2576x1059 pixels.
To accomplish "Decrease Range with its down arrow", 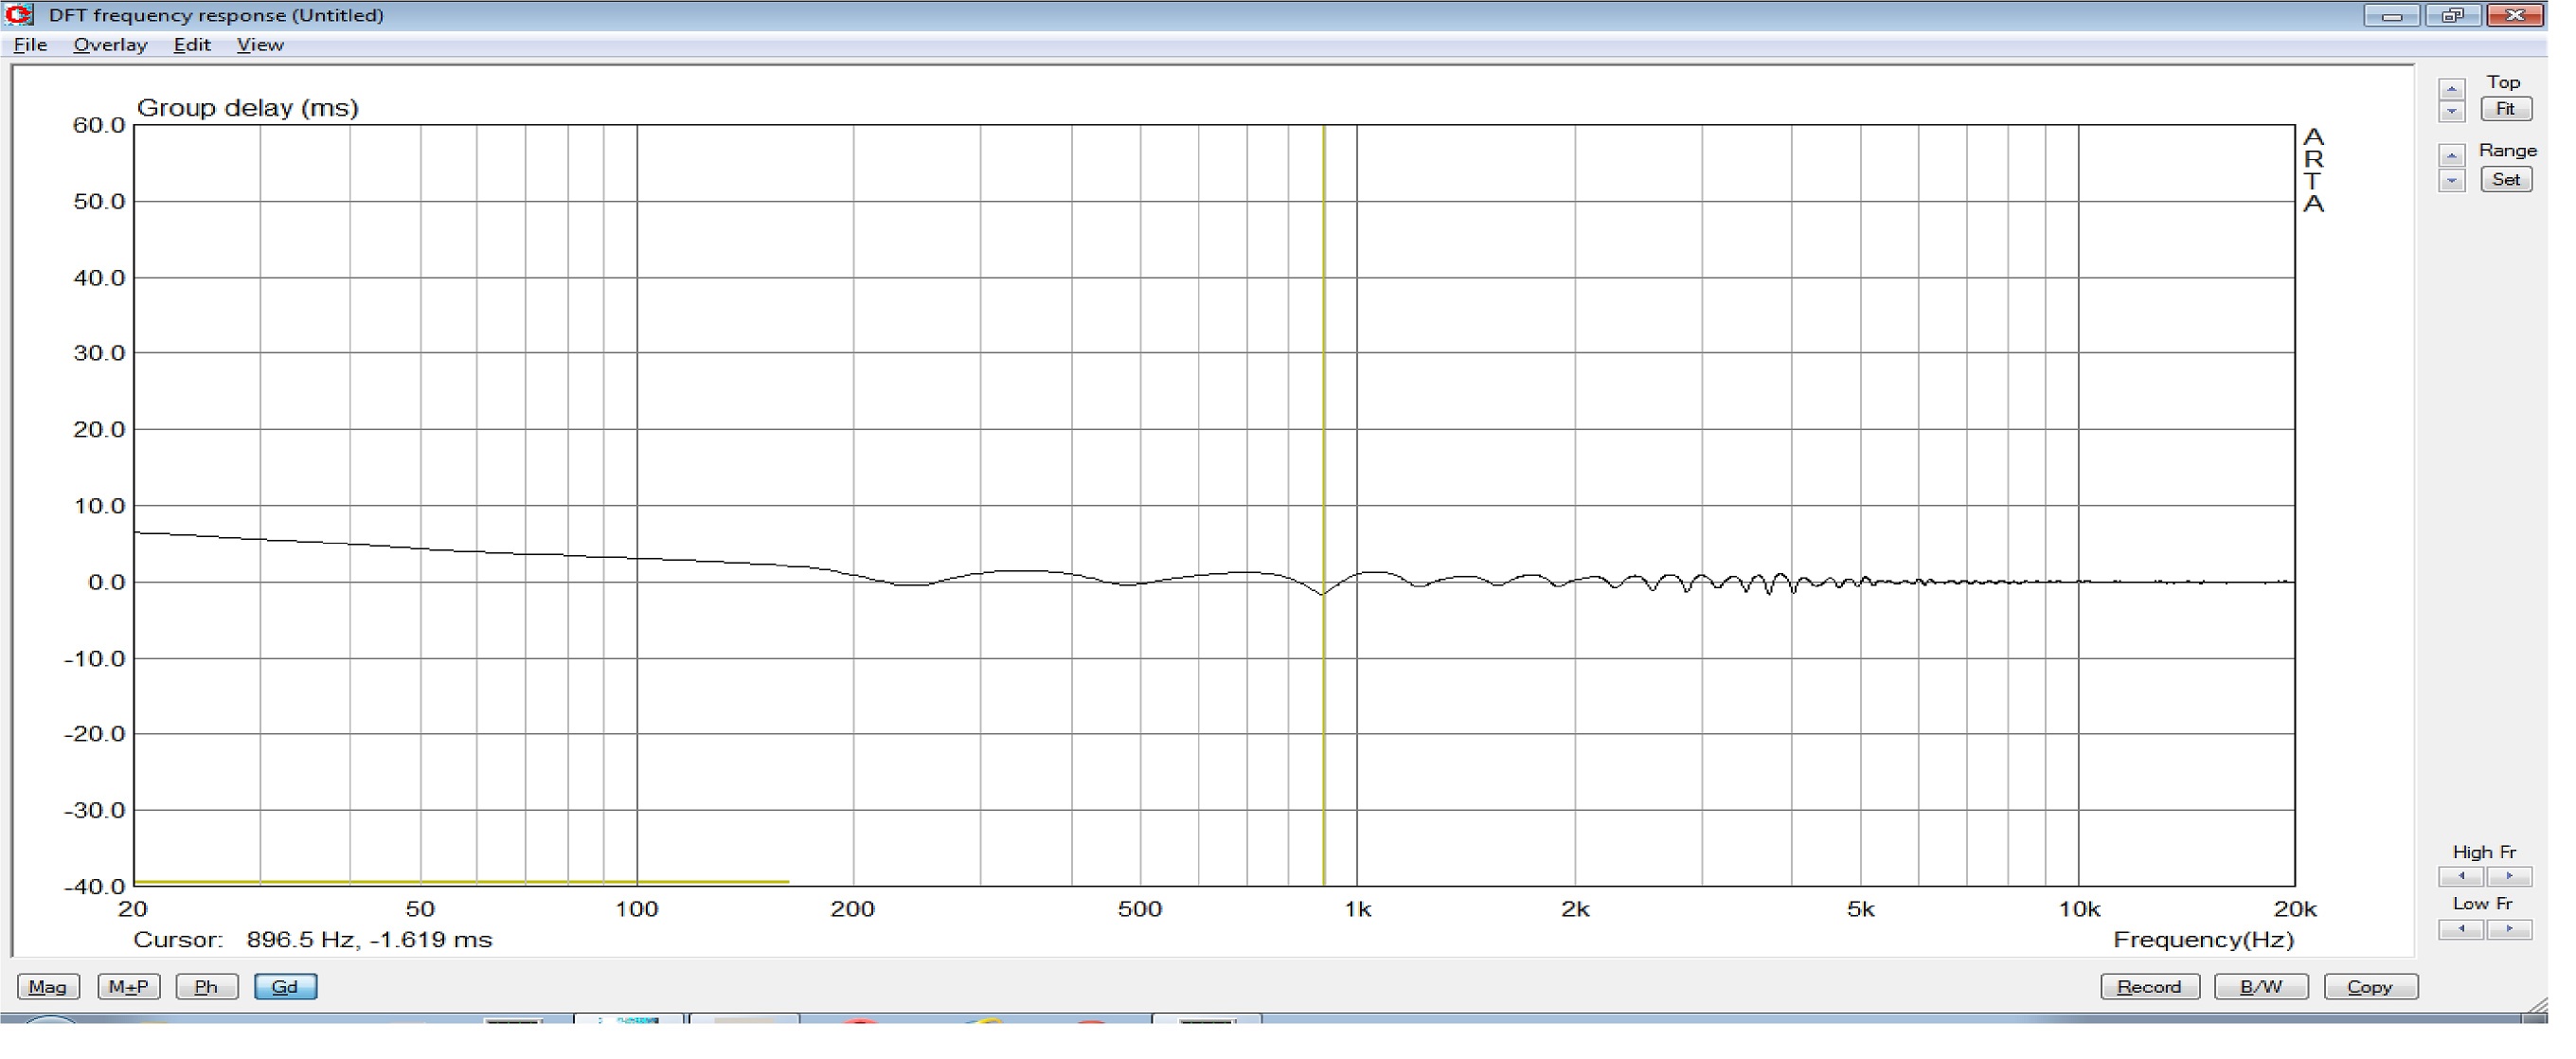I will (2451, 181).
